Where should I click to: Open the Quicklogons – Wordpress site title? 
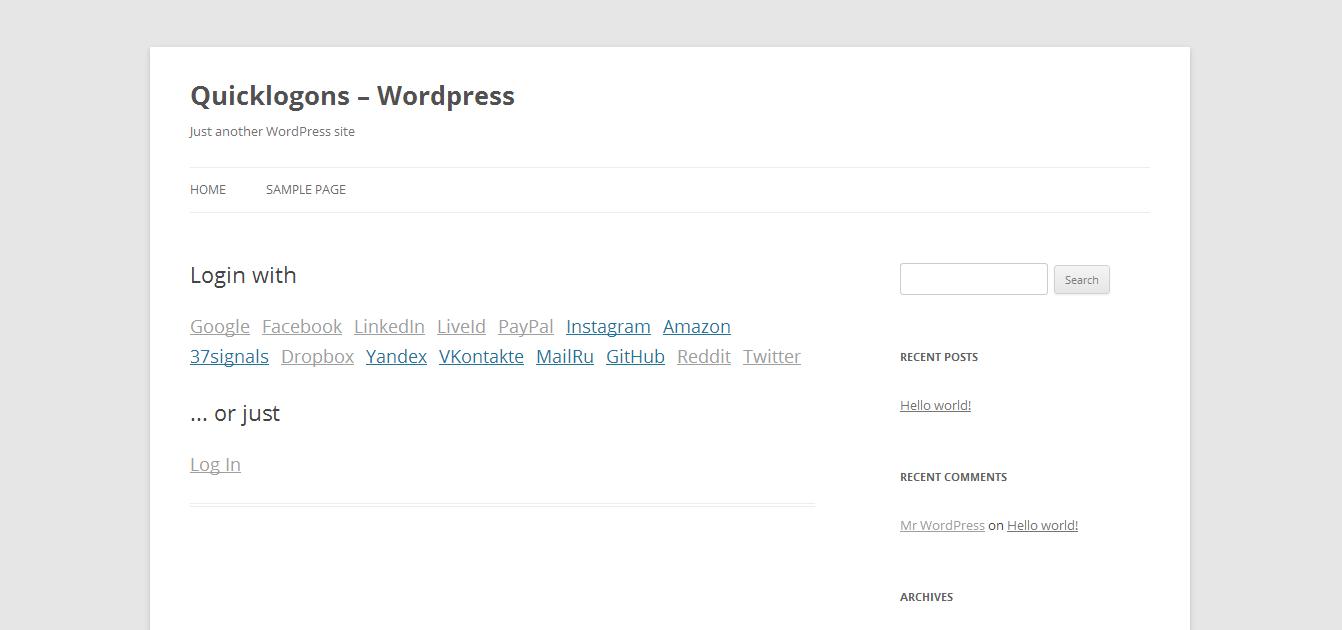click(352, 96)
